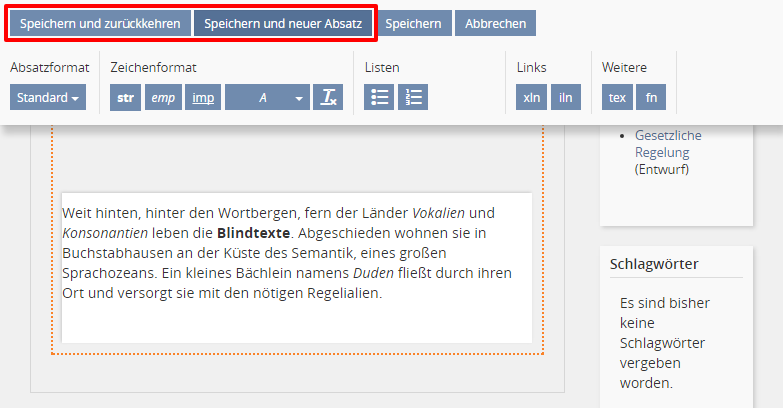
Task: Open the 'Standard' Absatzformat dropdown
Action: point(48,97)
